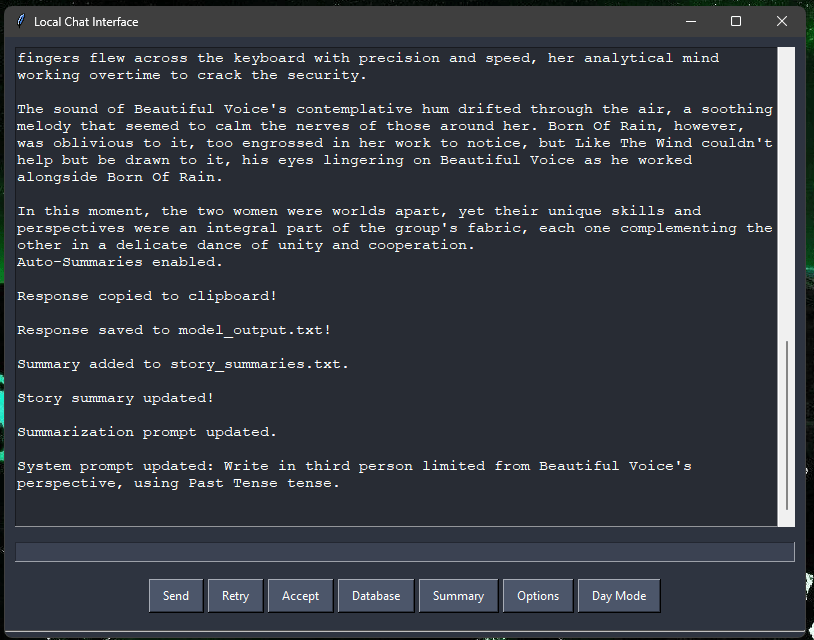Click the "Story summary updated!" message line

pos(115,398)
